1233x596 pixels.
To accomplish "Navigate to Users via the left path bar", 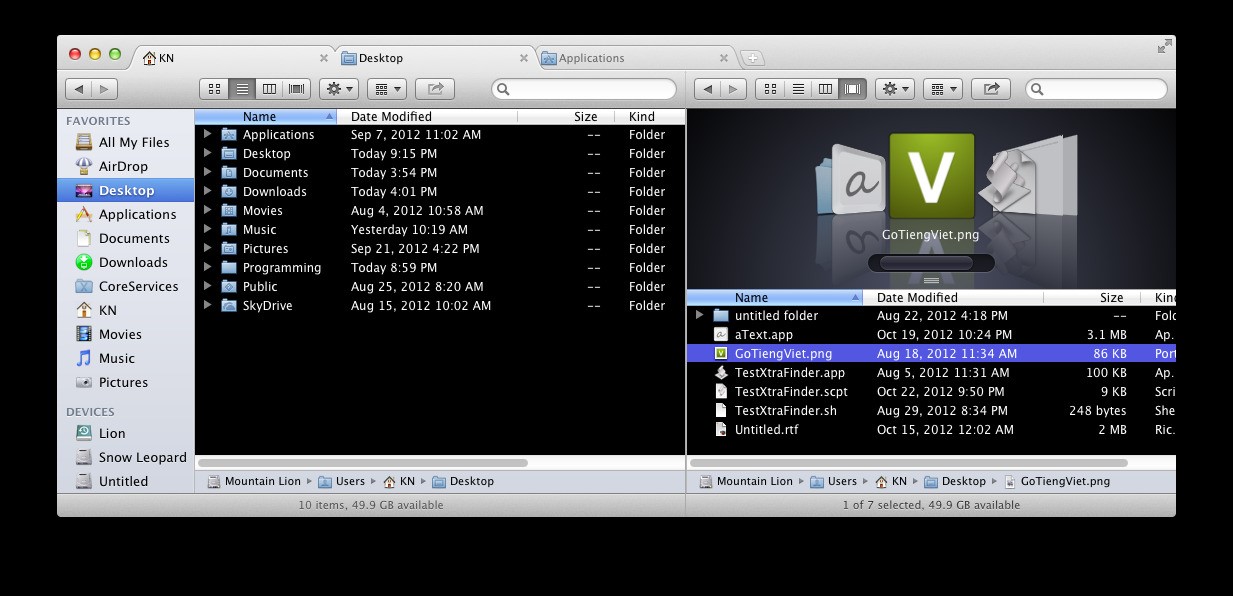I will click(348, 481).
